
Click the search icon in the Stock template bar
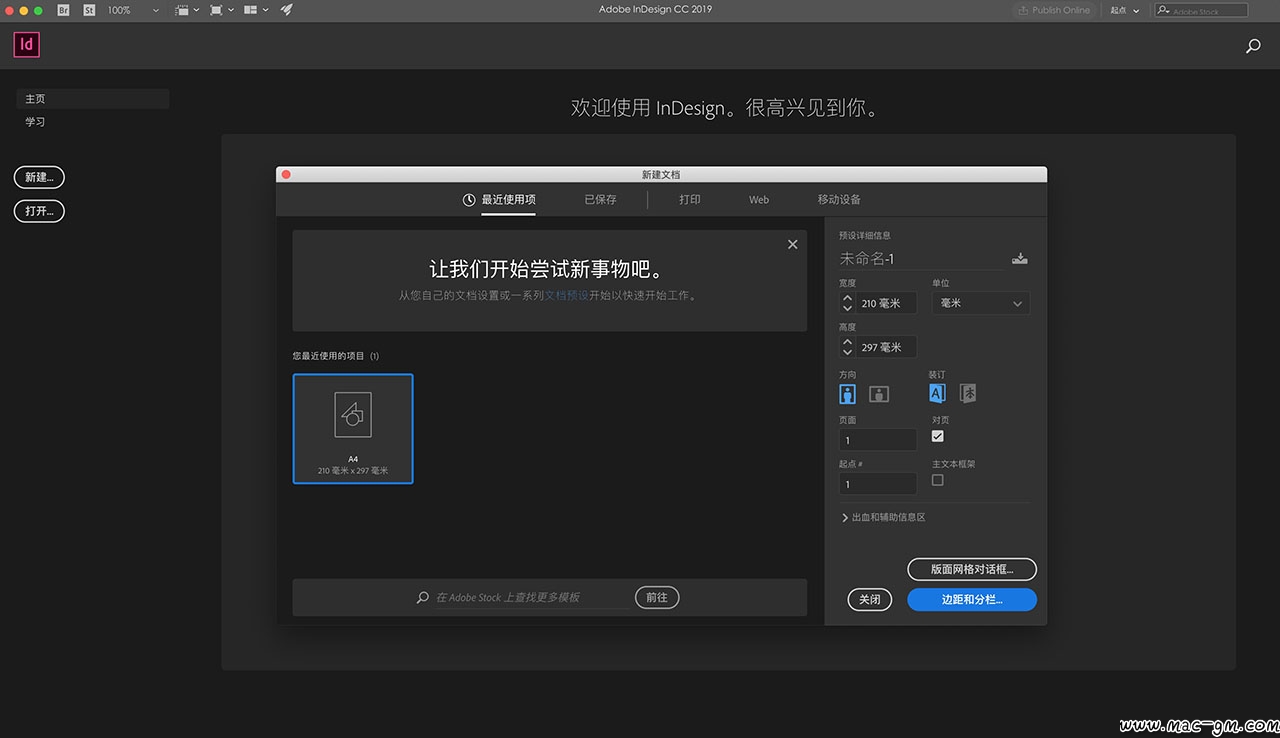(423, 597)
